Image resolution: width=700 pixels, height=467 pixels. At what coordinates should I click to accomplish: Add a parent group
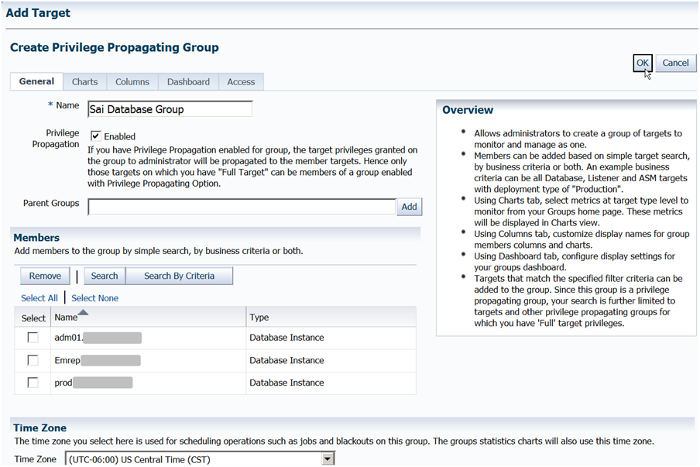pyautogui.click(x=409, y=207)
